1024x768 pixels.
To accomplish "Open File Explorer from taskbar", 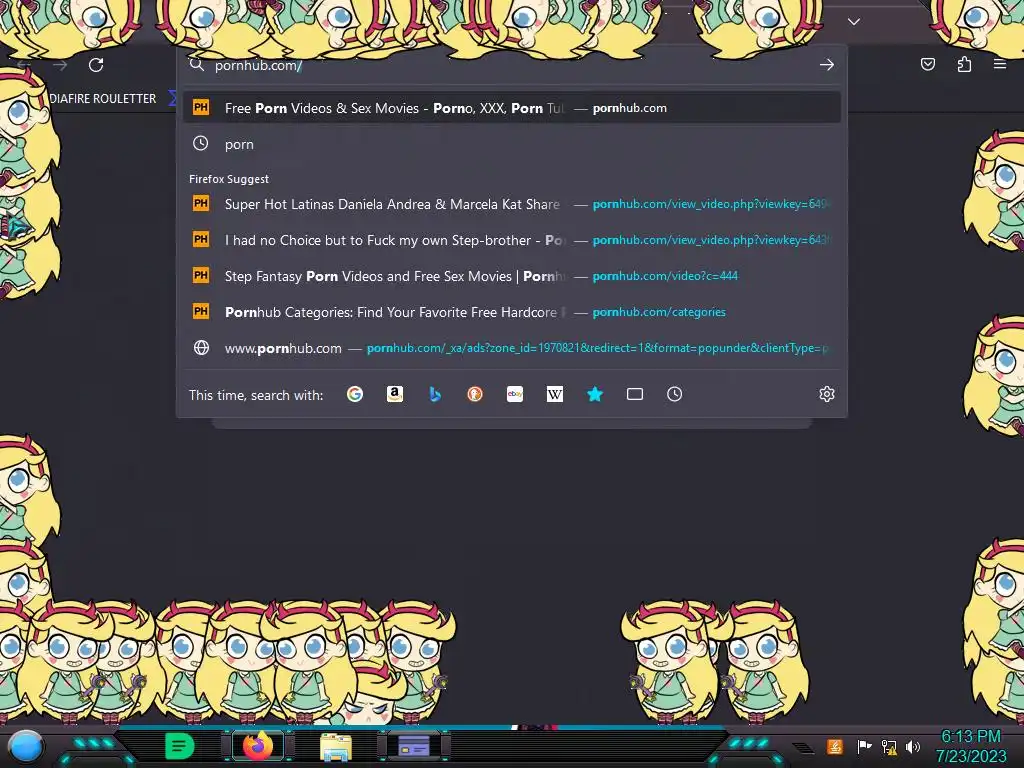I will coord(336,746).
